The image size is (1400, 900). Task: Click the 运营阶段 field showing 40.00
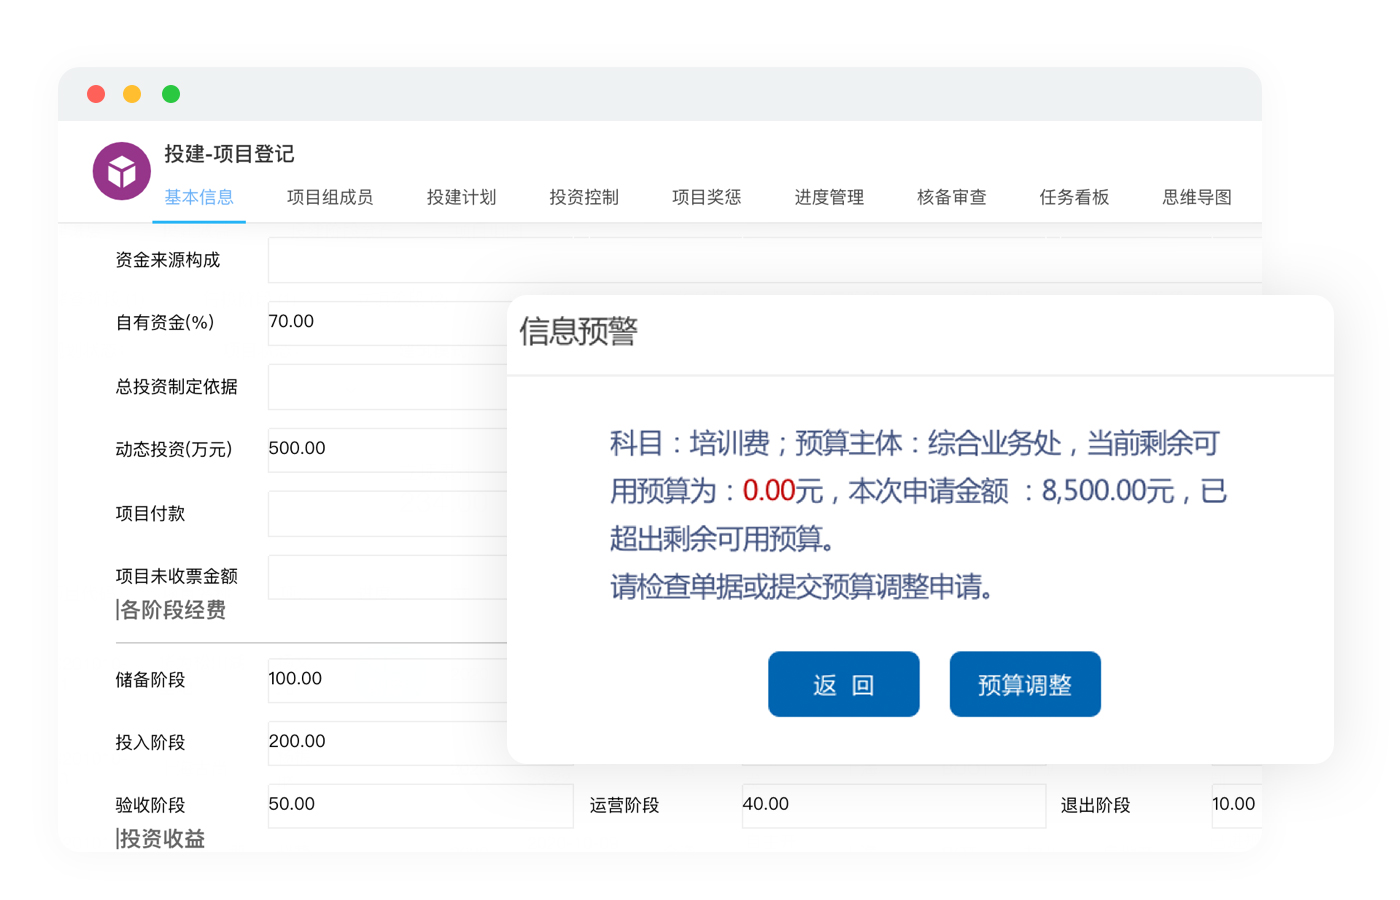(x=893, y=806)
